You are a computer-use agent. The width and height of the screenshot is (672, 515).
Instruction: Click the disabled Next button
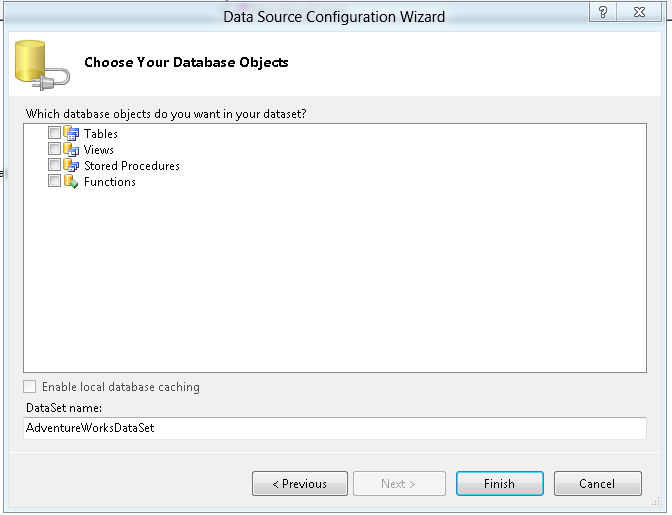399,484
